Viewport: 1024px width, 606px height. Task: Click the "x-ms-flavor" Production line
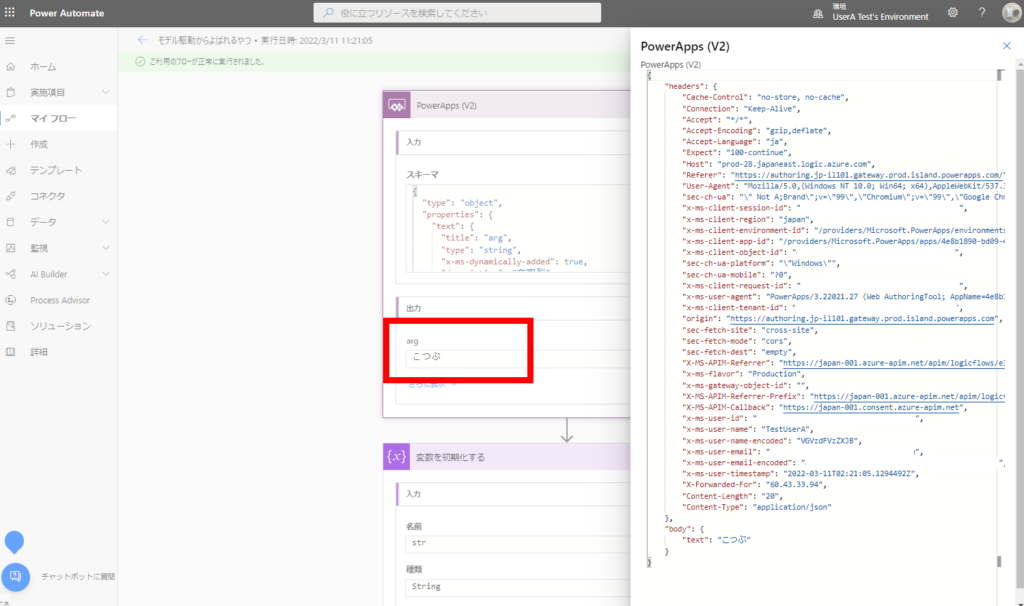(x=743, y=374)
